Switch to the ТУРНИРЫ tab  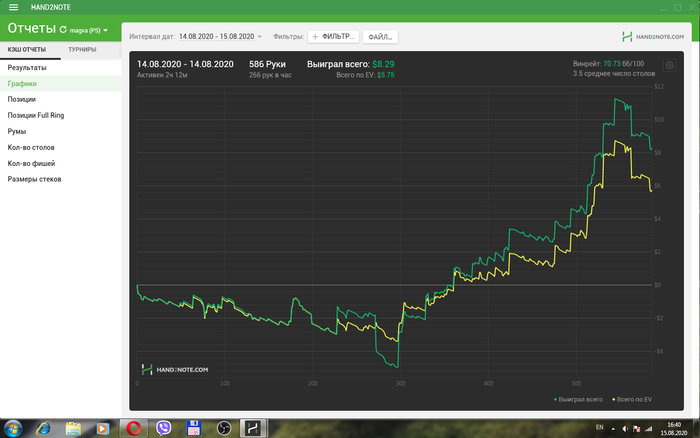coord(82,50)
